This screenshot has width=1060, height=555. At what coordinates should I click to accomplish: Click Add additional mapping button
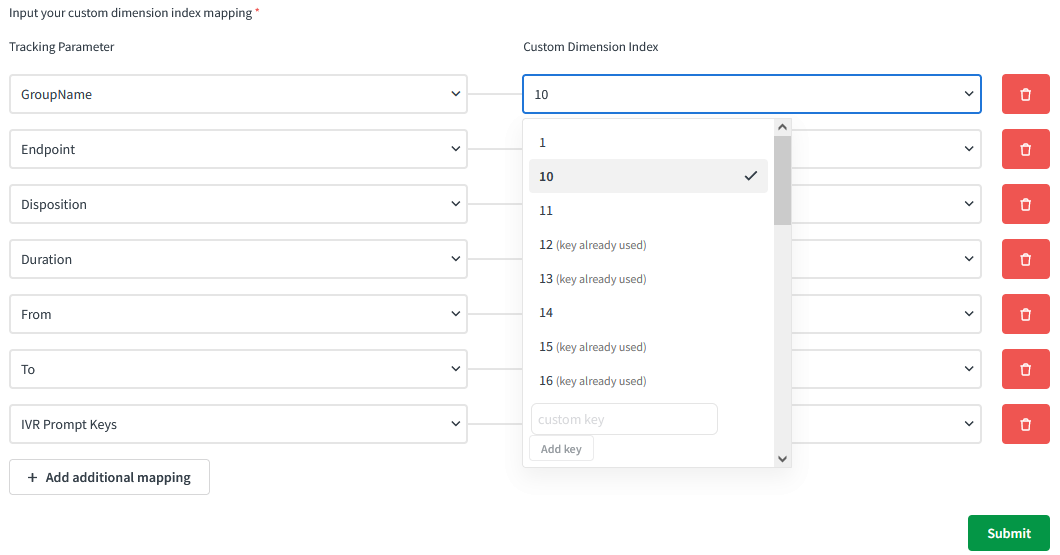click(109, 477)
